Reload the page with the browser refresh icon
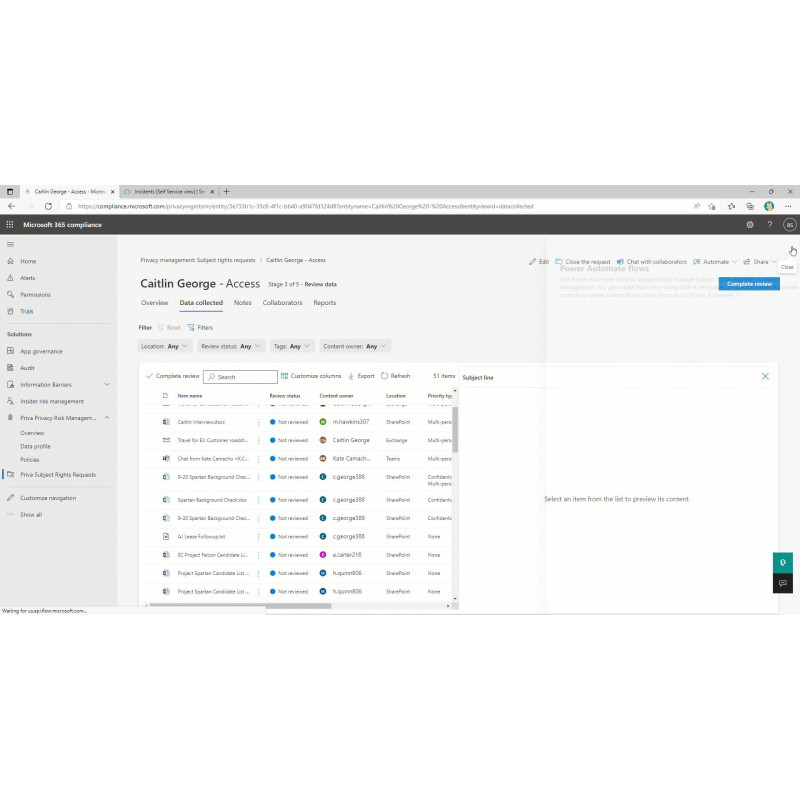 pyautogui.click(x=48, y=206)
